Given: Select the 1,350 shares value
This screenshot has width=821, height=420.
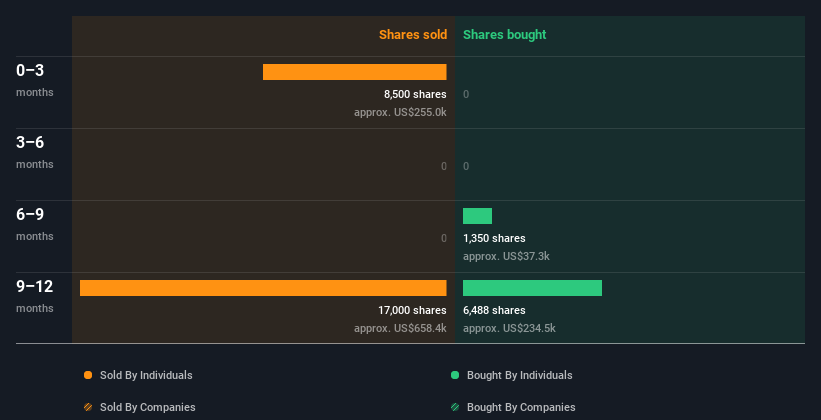Looking at the screenshot, I should tap(494, 238).
